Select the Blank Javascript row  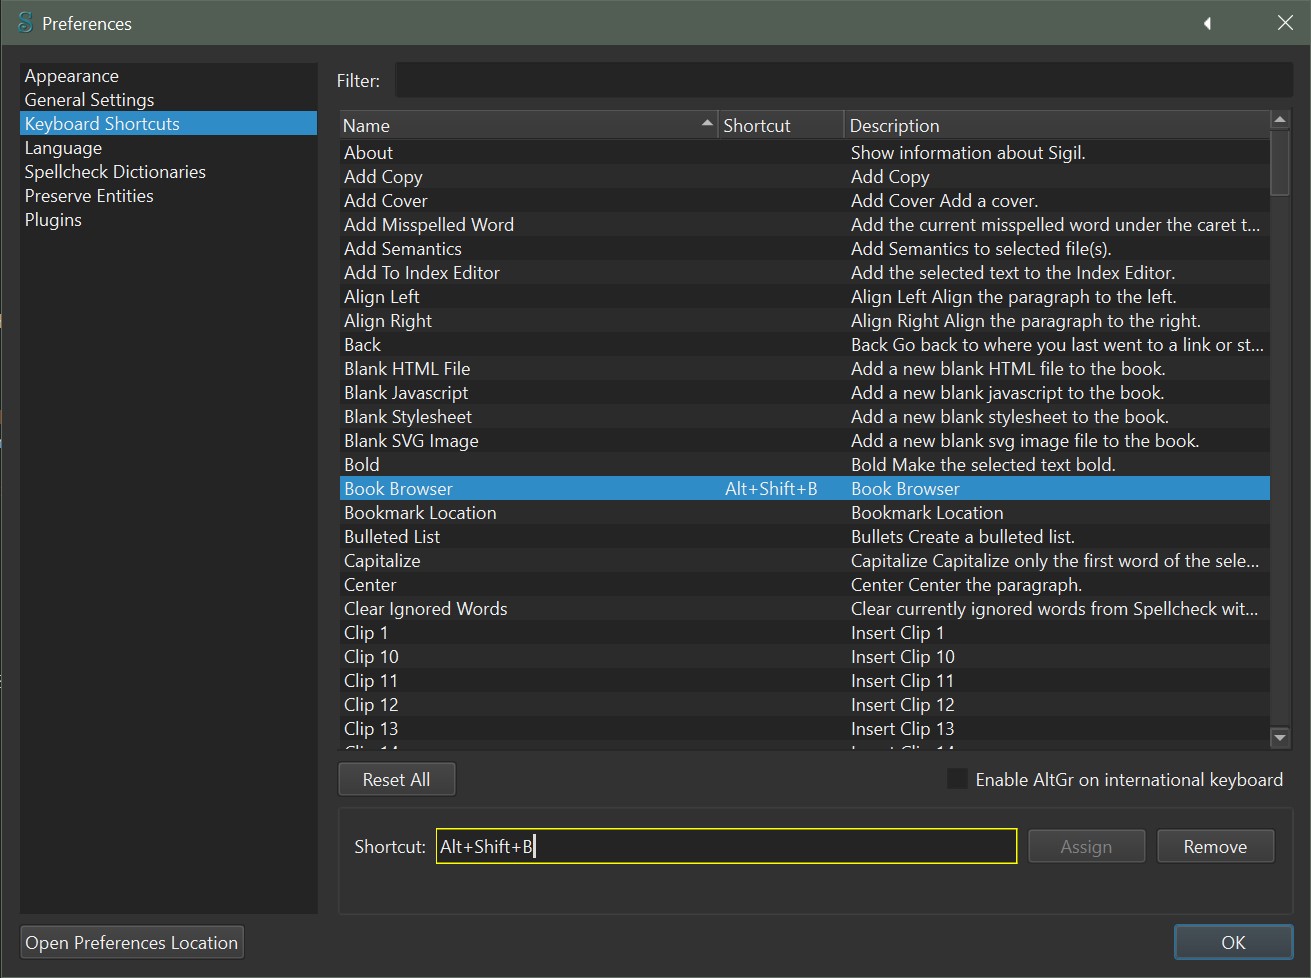point(804,393)
